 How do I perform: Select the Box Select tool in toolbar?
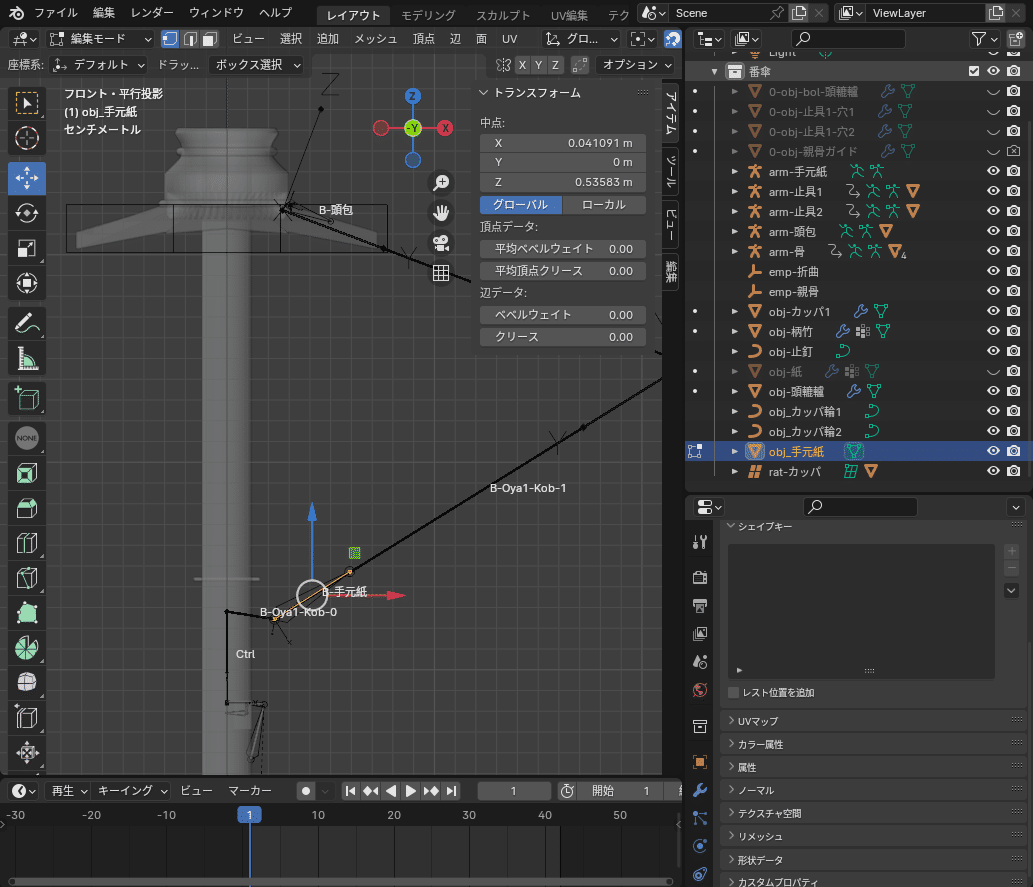coord(27,103)
